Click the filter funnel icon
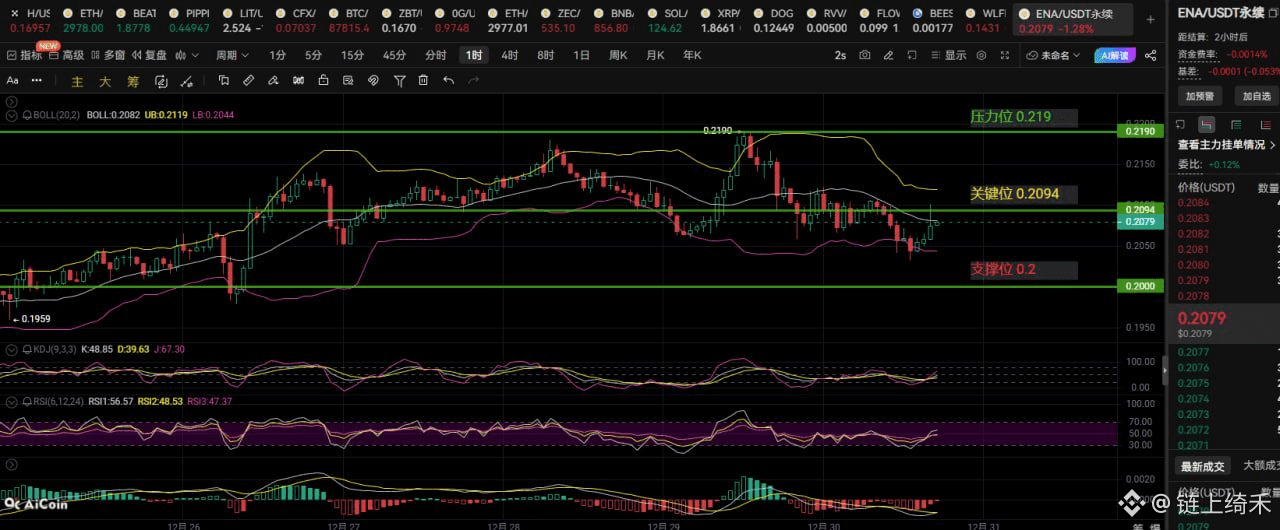Screen dimensions: 1280x530 tap(399, 81)
